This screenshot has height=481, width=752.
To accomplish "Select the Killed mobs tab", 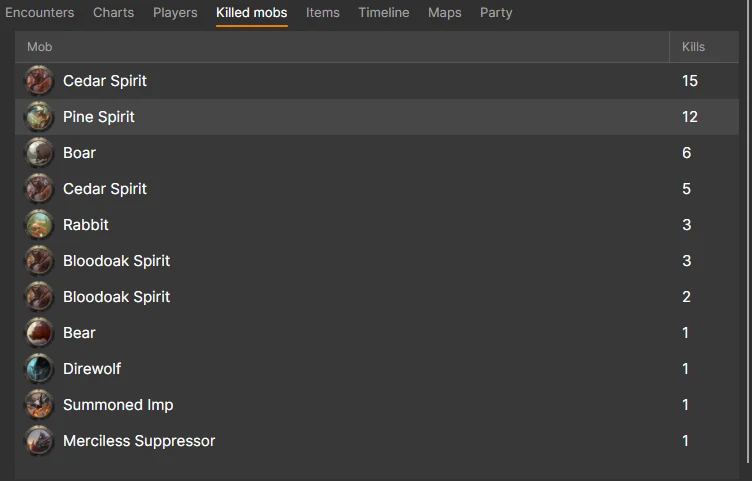I will click(x=251, y=12).
